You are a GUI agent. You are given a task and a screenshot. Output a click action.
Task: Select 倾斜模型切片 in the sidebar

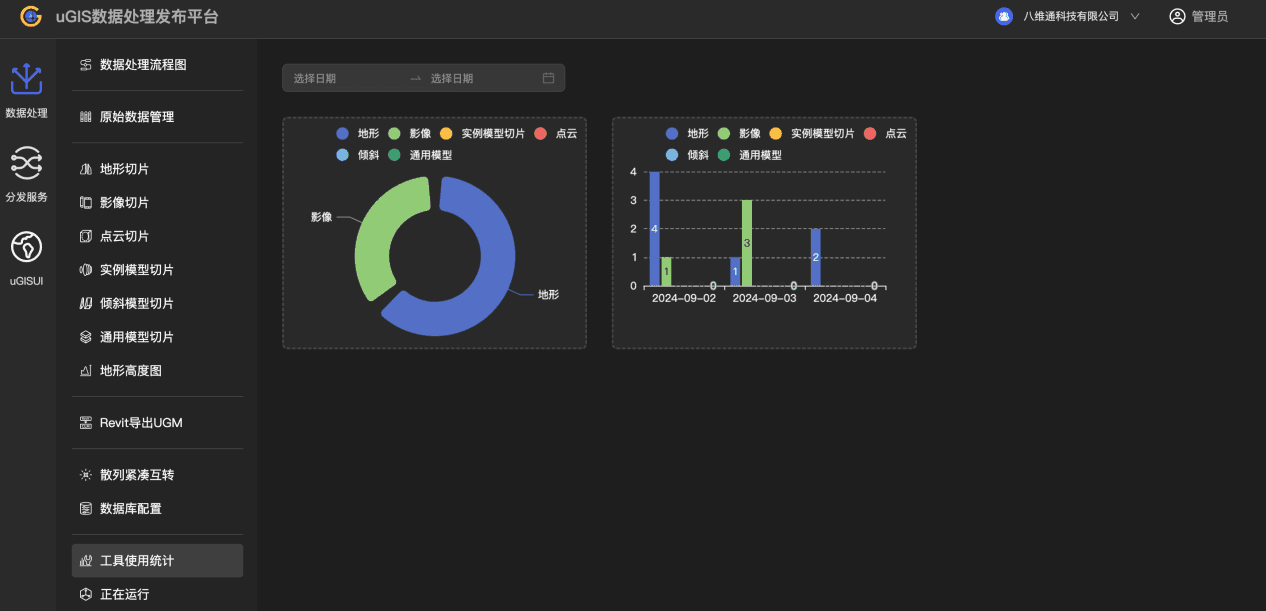tap(137, 304)
